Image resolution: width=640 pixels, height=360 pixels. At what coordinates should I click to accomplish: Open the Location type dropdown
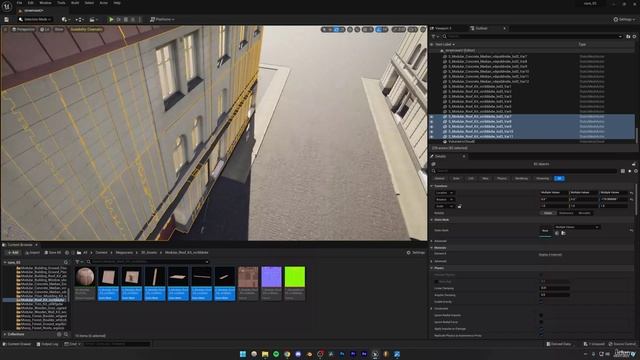pos(444,193)
